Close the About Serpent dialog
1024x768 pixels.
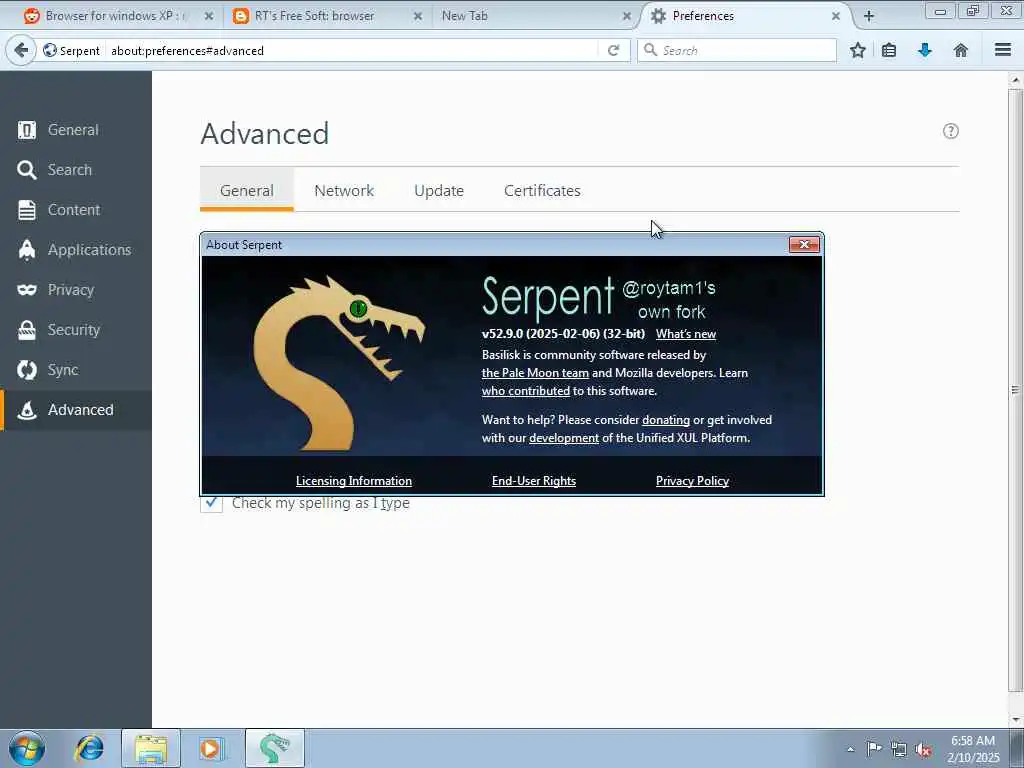[x=804, y=244]
